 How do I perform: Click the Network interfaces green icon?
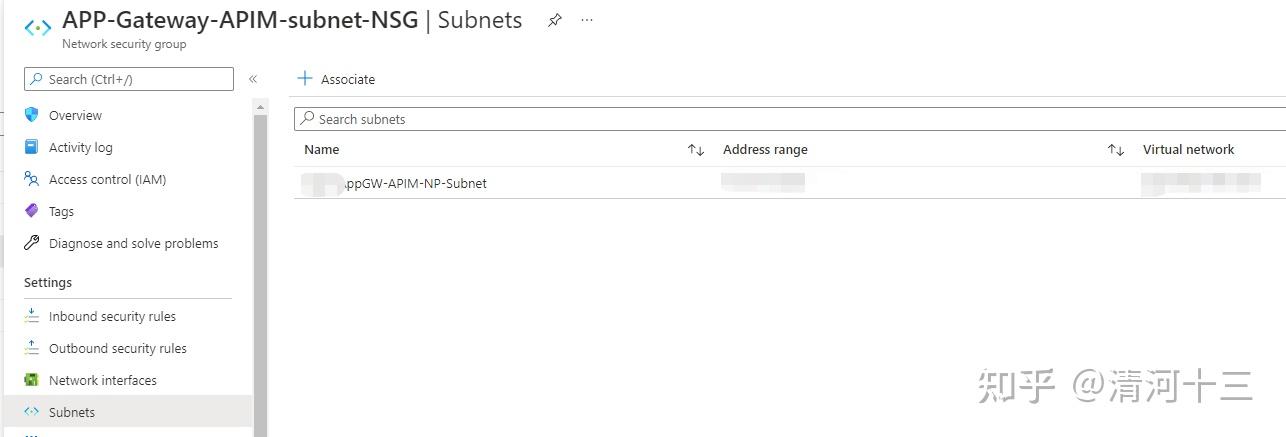pyautogui.click(x=32, y=380)
